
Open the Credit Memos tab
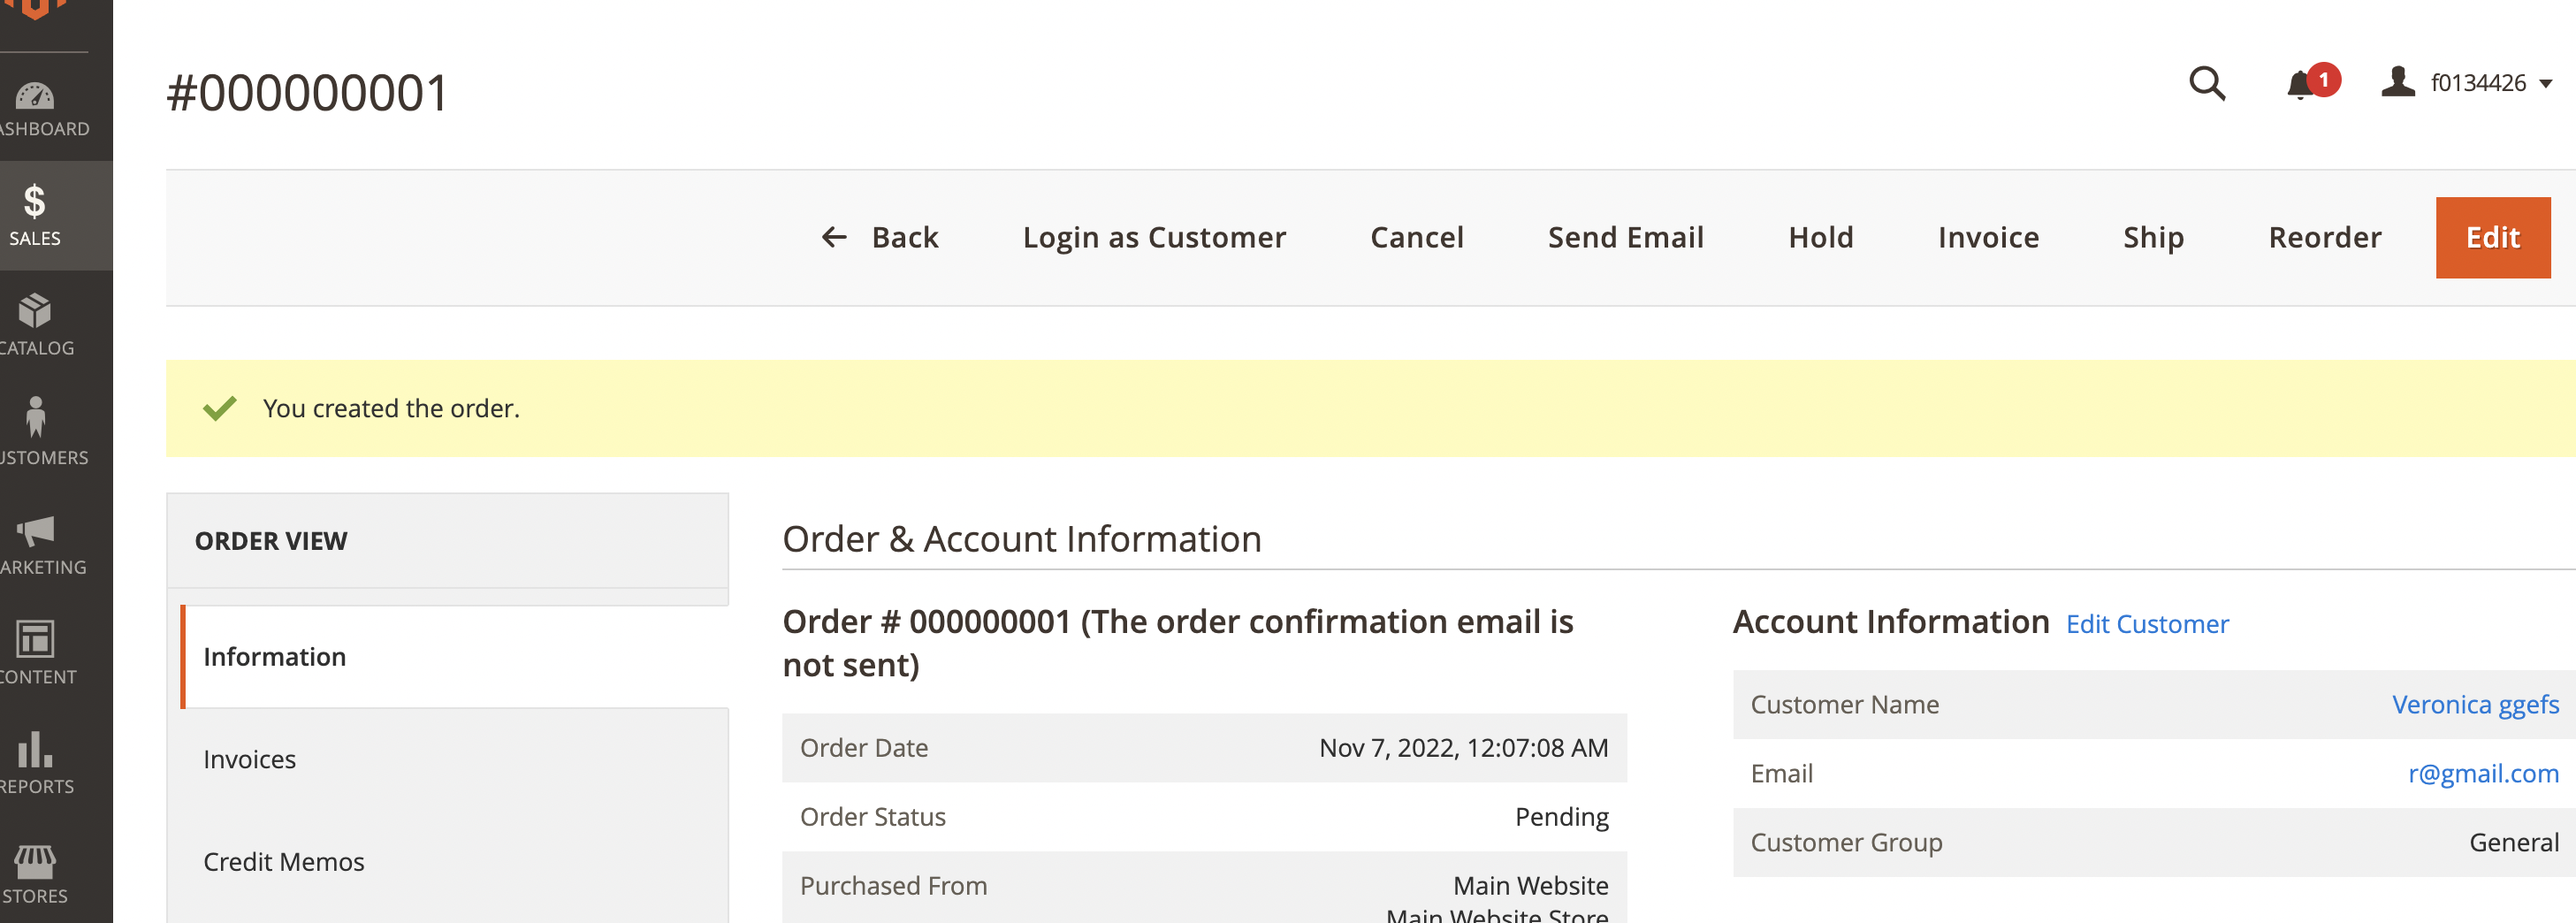pyautogui.click(x=283, y=861)
